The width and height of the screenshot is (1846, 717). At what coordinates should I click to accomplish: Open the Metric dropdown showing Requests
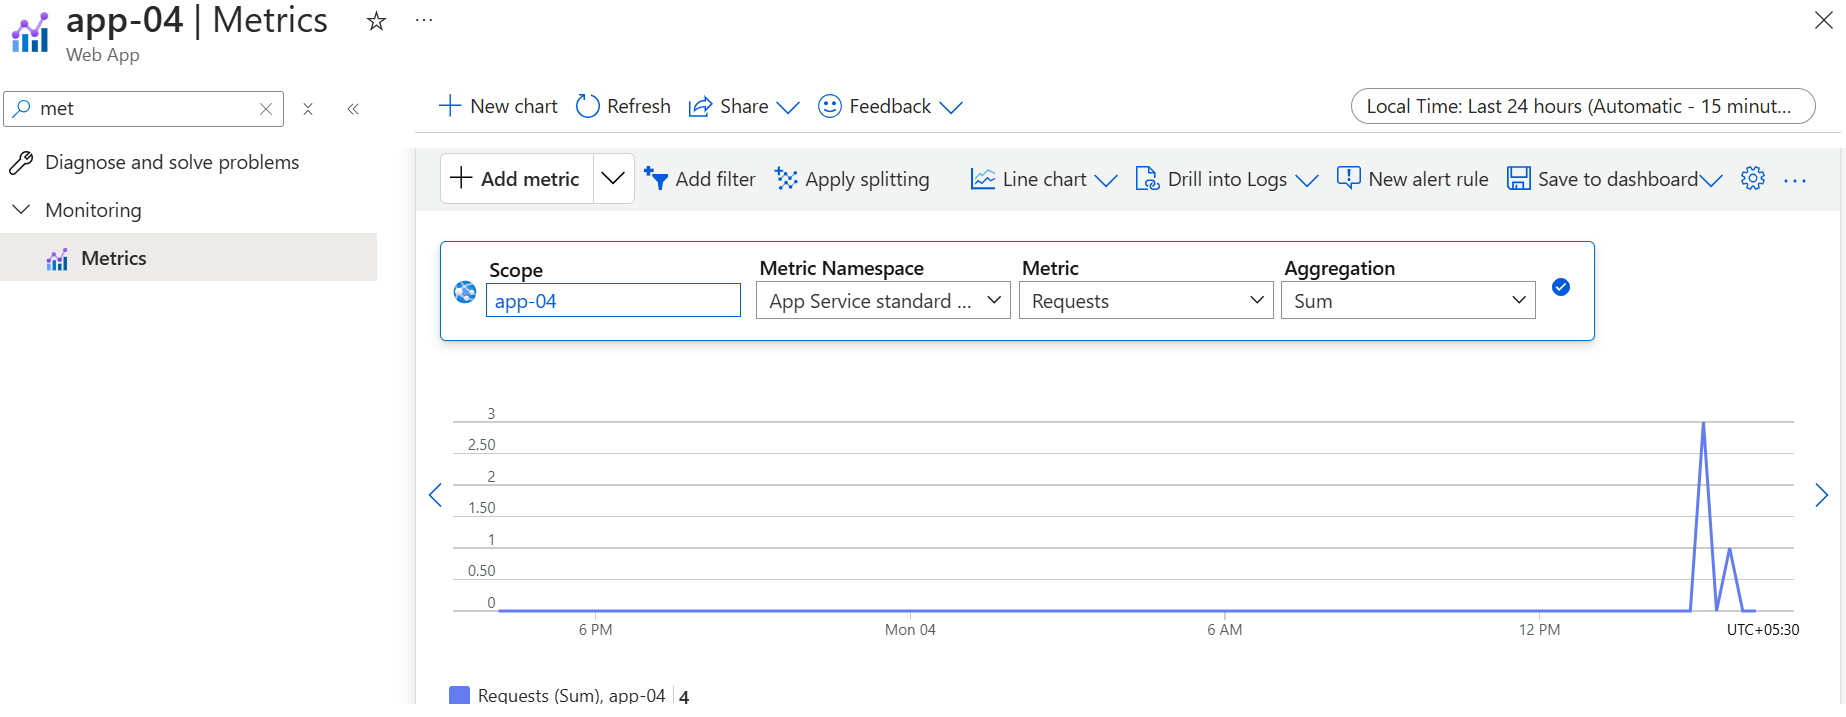(x=1146, y=300)
